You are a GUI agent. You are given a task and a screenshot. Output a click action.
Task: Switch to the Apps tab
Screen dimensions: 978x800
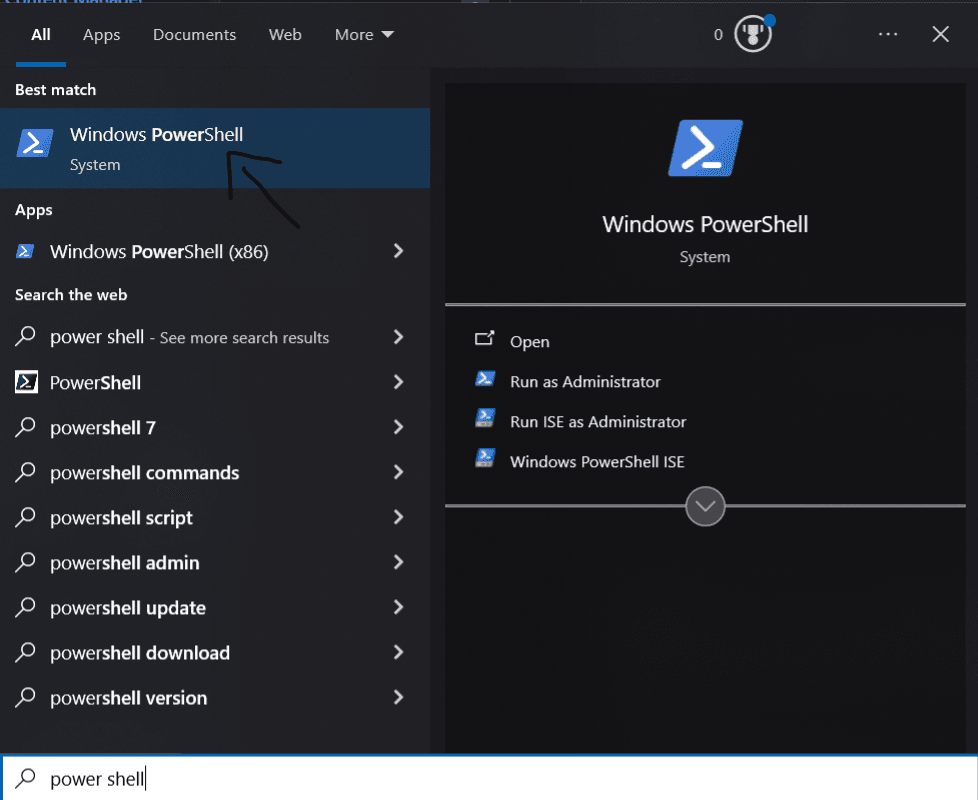coord(102,35)
